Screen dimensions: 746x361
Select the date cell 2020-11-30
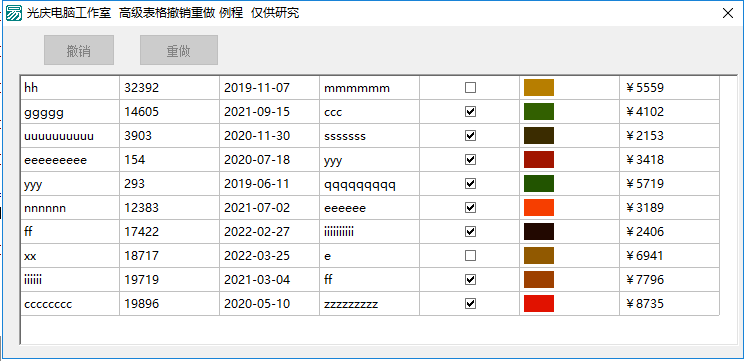click(269, 136)
